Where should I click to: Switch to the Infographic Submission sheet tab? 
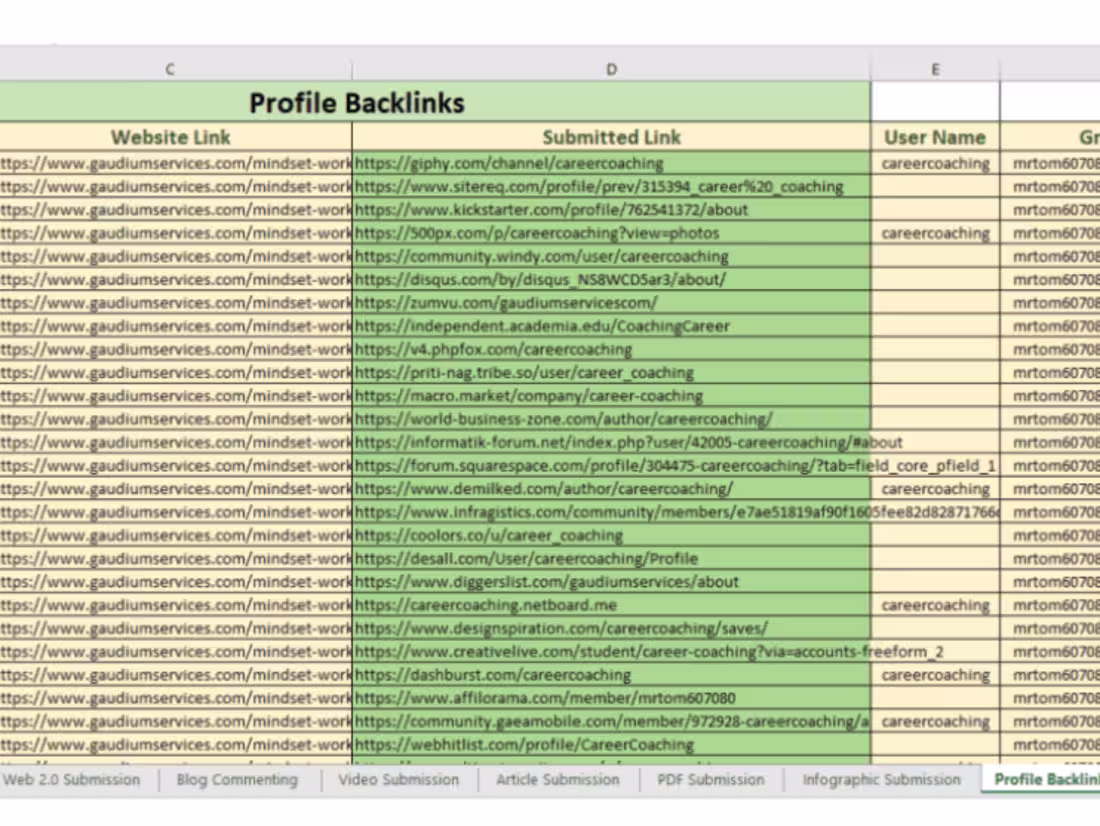point(881,780)
